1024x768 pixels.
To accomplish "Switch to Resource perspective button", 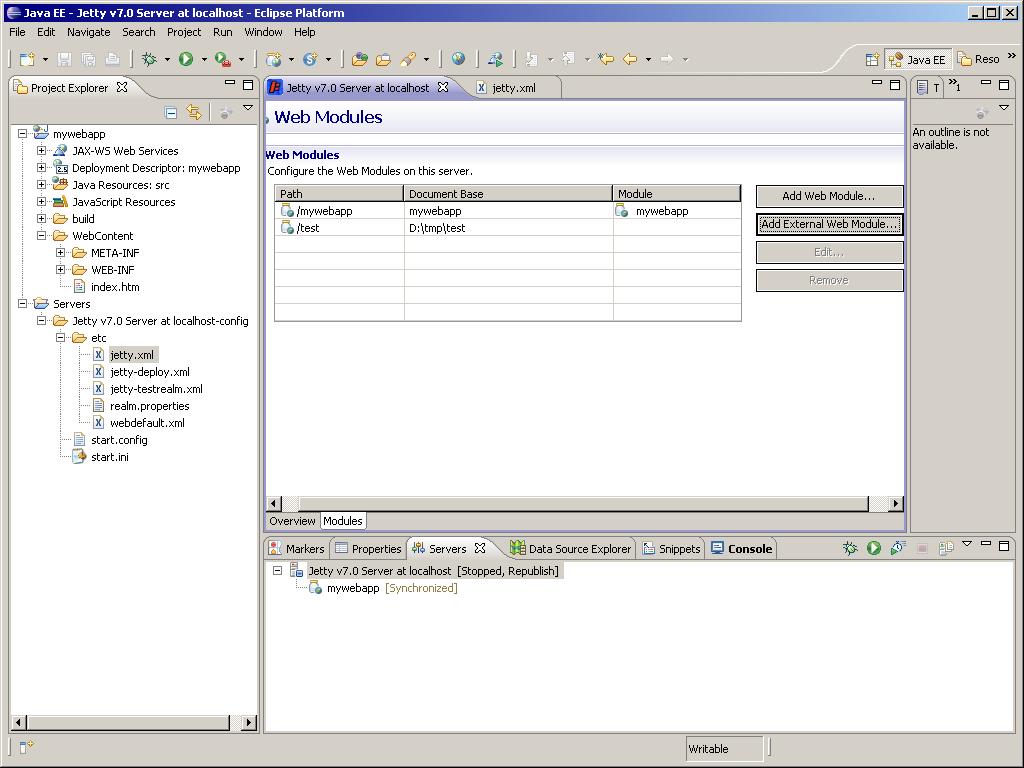I will tap(979, 59).
